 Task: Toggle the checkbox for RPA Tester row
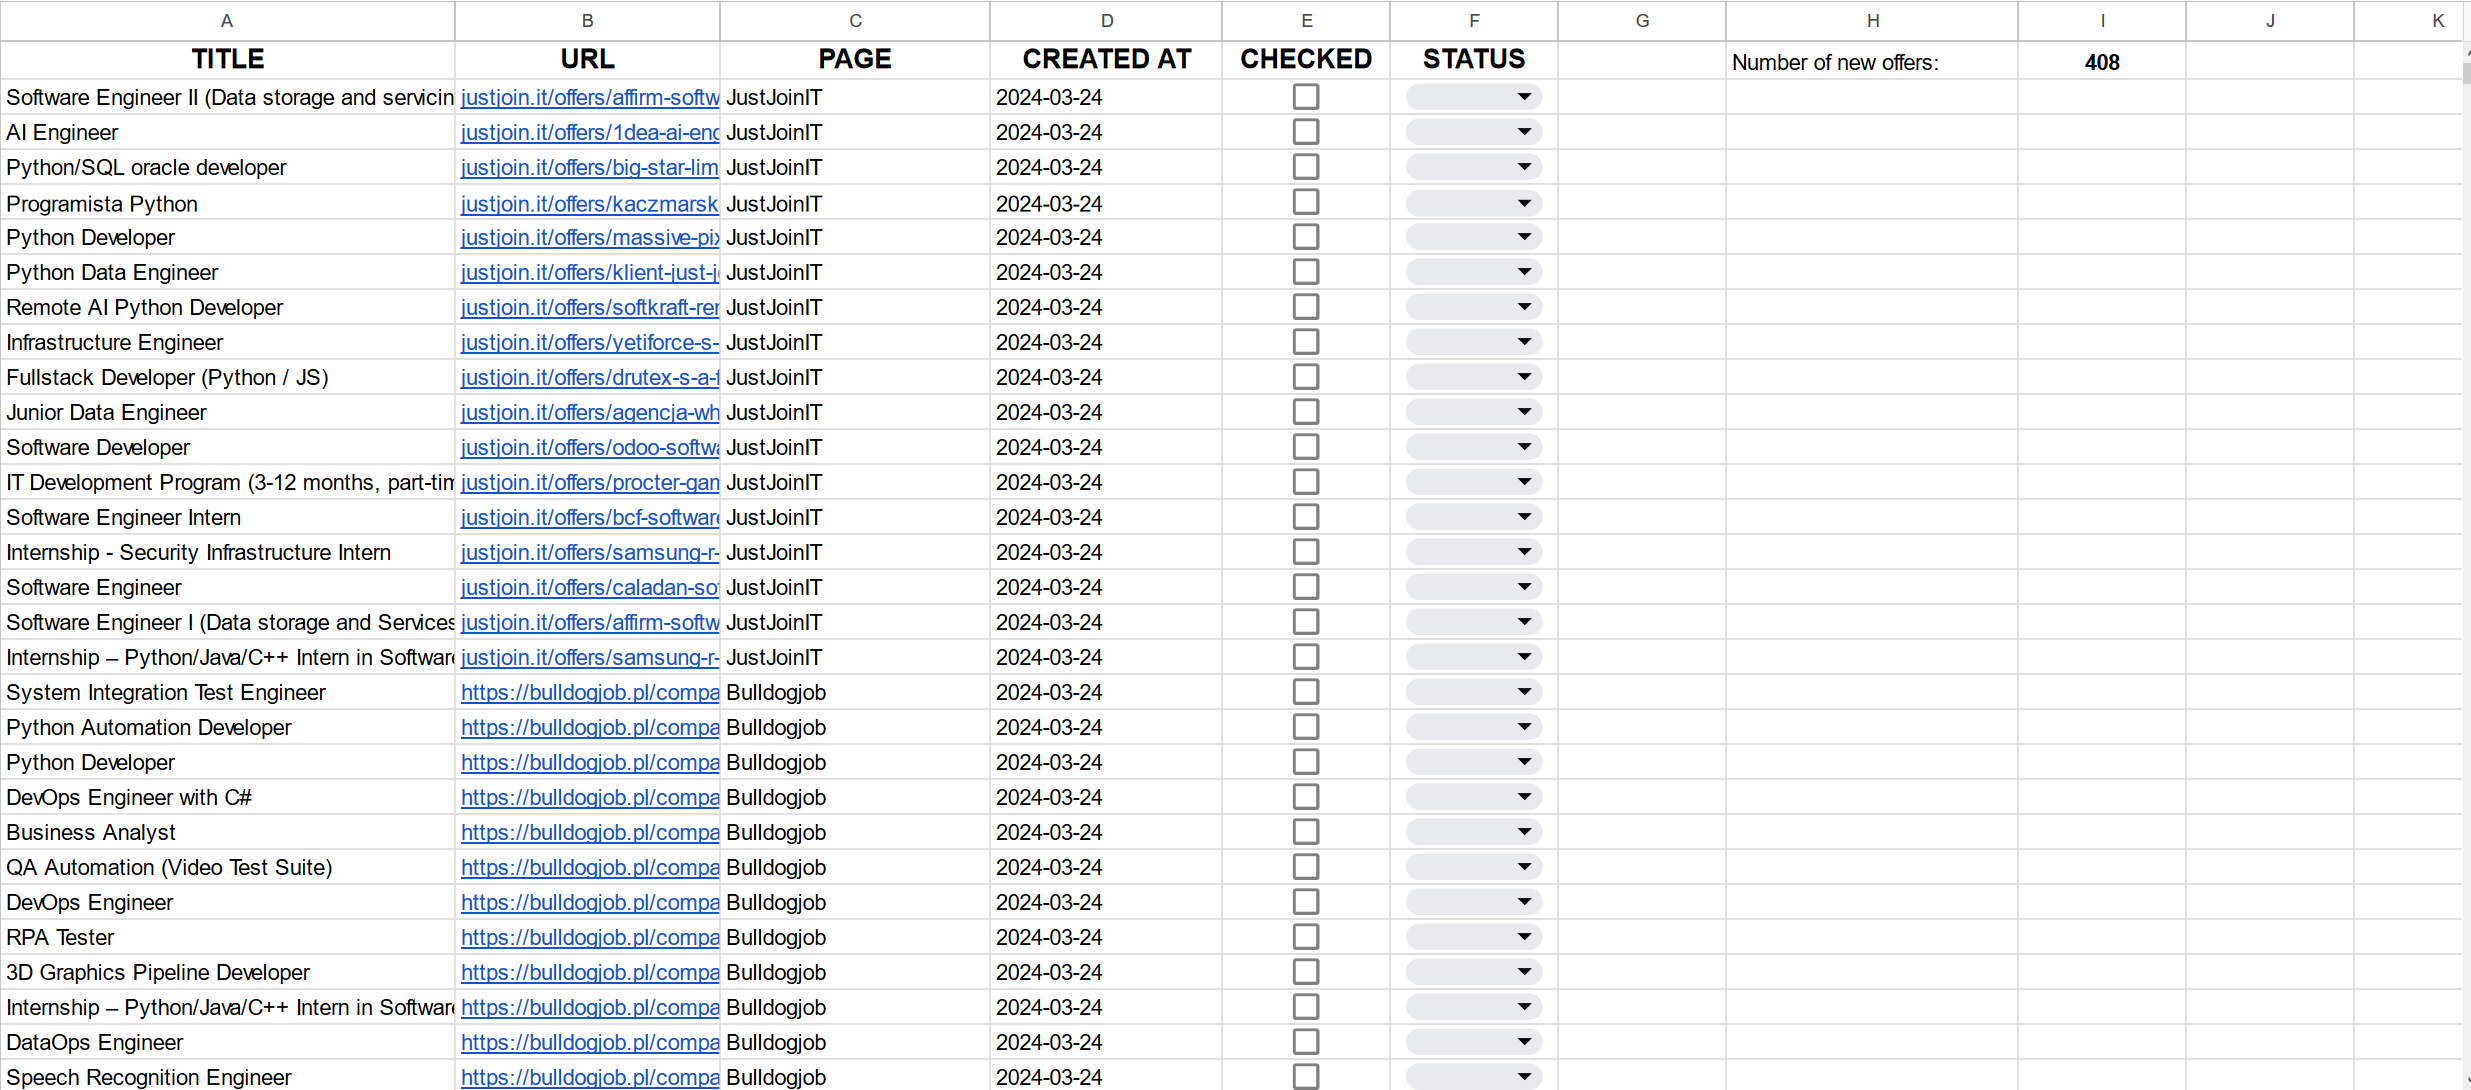coord(1305,937)
